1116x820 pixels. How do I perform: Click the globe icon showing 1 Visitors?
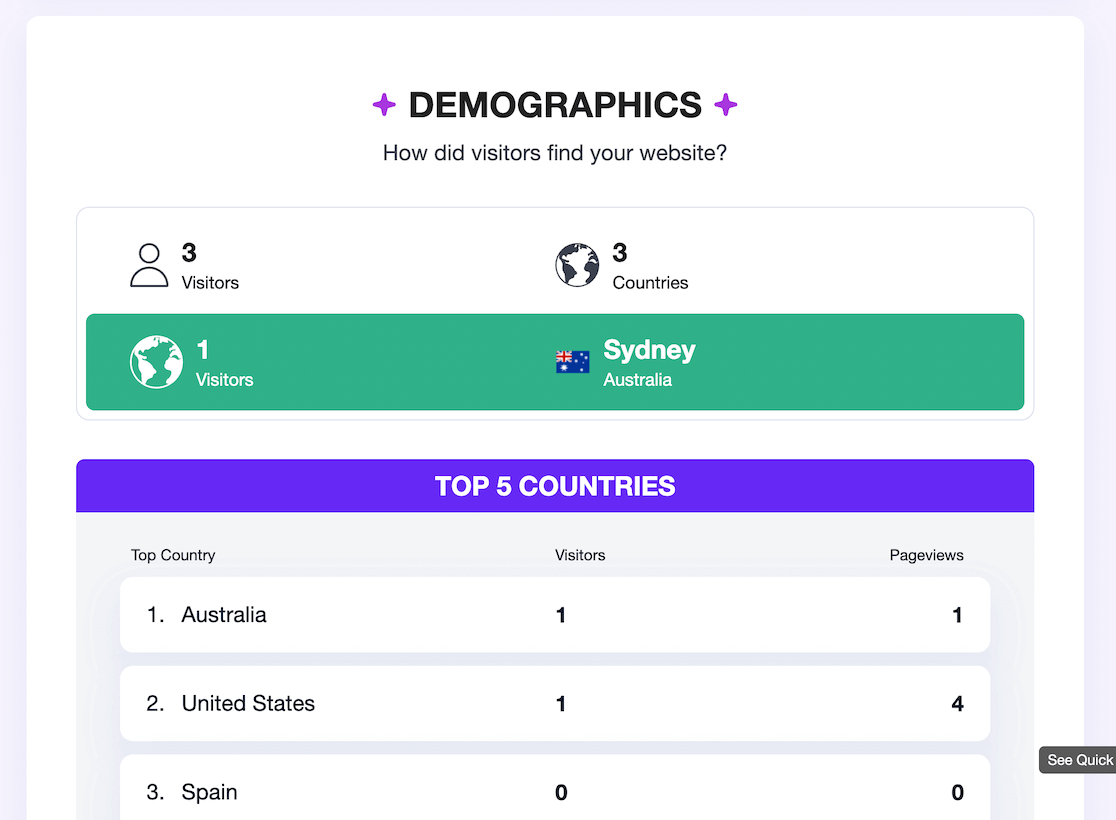click(x=156, y=362)
